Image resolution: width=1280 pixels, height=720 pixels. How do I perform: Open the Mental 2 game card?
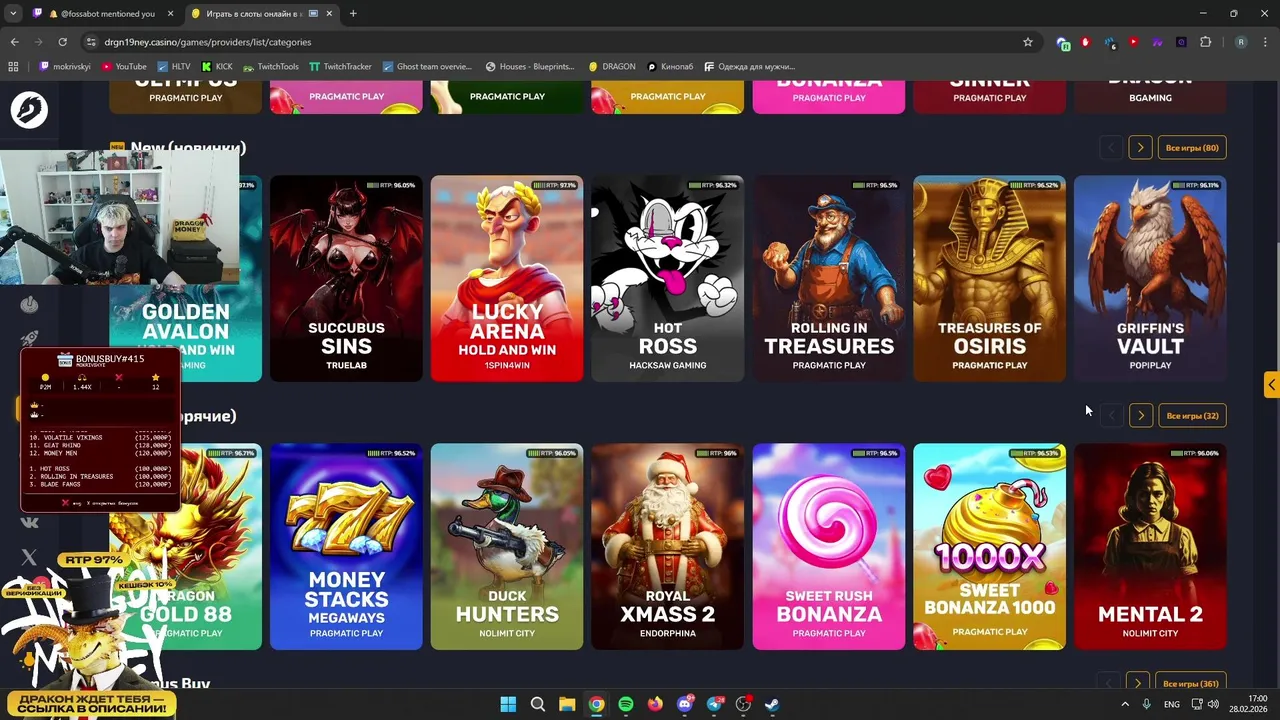point(1150,547)
